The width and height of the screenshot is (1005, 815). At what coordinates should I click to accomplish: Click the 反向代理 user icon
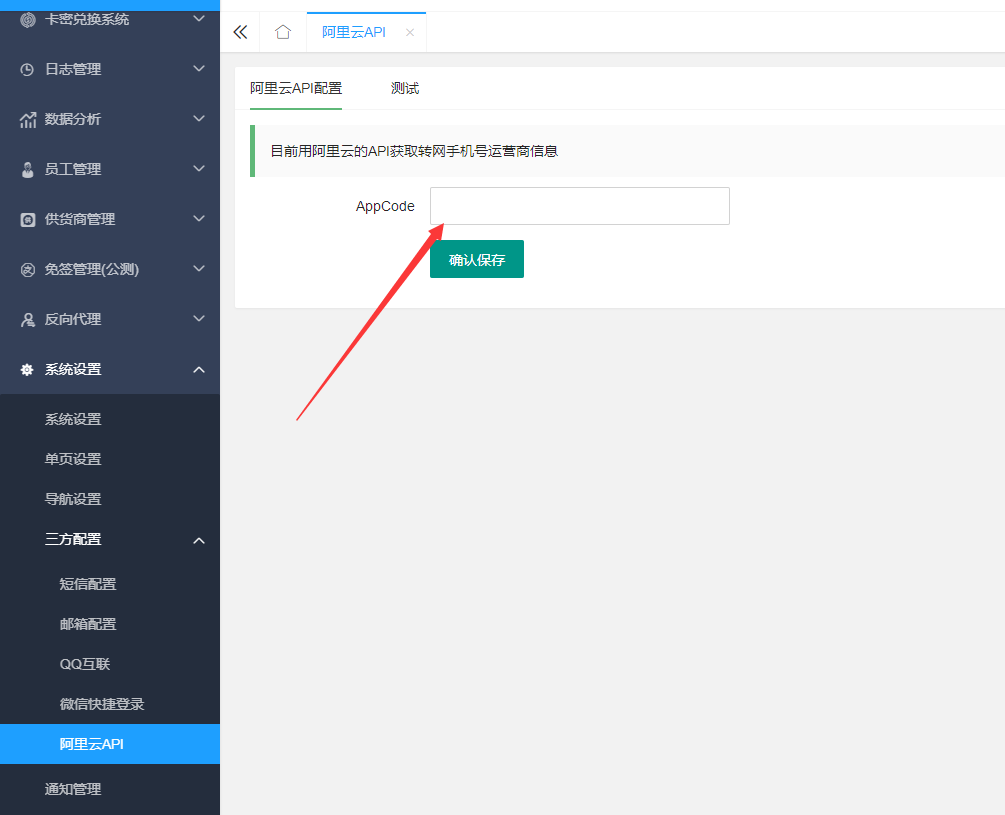point(28,320)
